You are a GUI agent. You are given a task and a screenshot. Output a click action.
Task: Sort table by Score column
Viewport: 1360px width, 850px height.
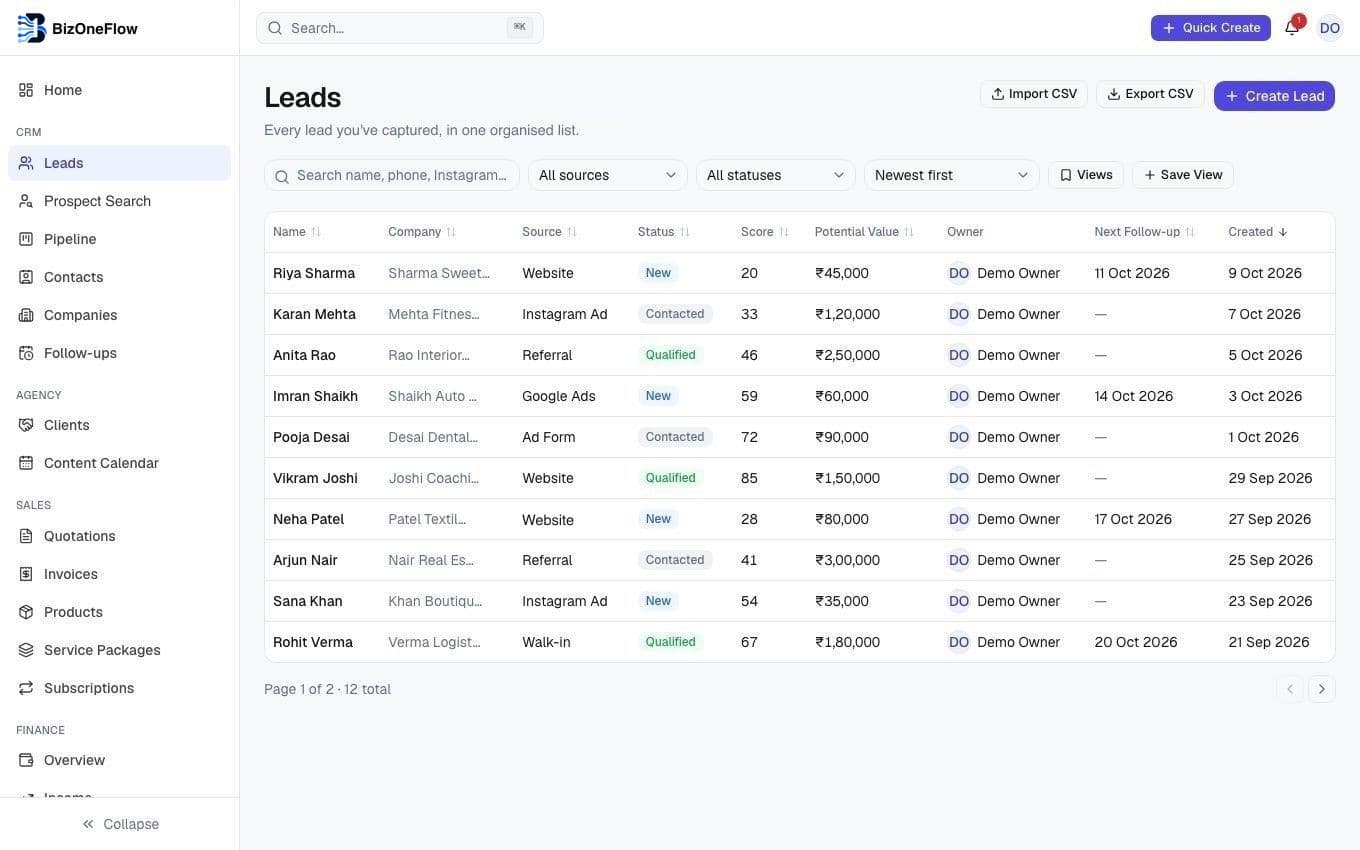tap(765, 232)
